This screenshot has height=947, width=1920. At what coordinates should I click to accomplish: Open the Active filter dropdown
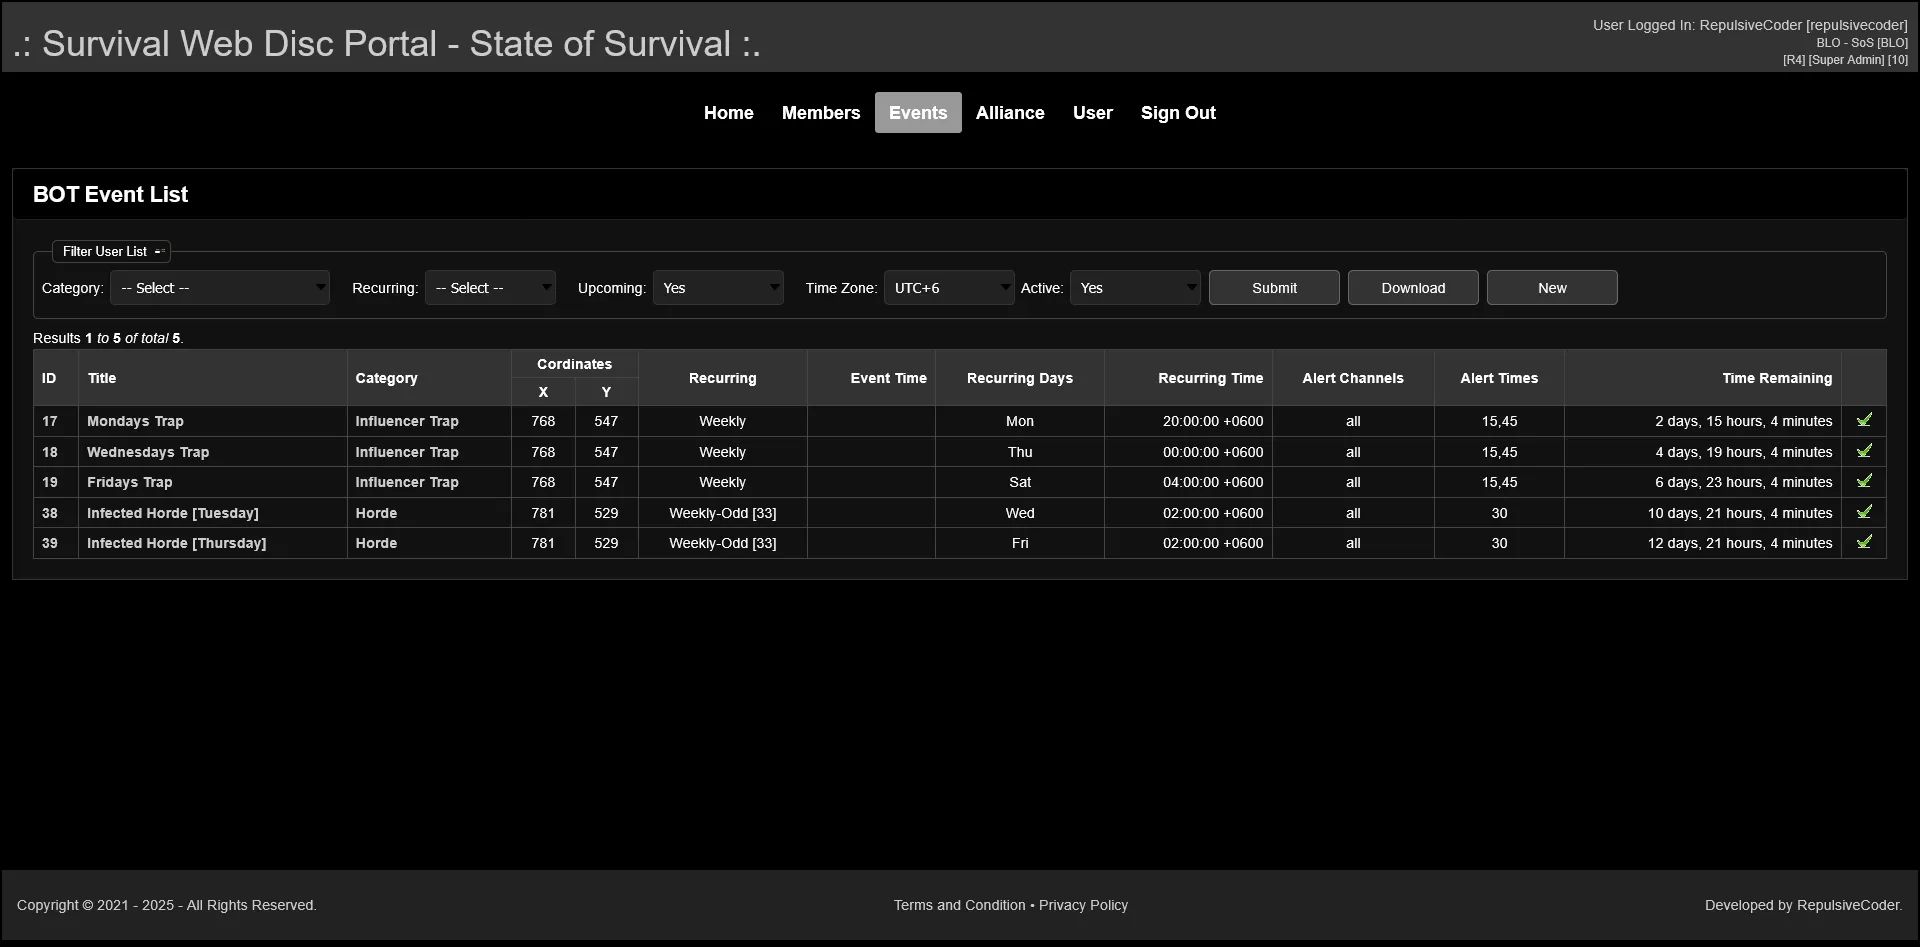(x=1135, y=288)
